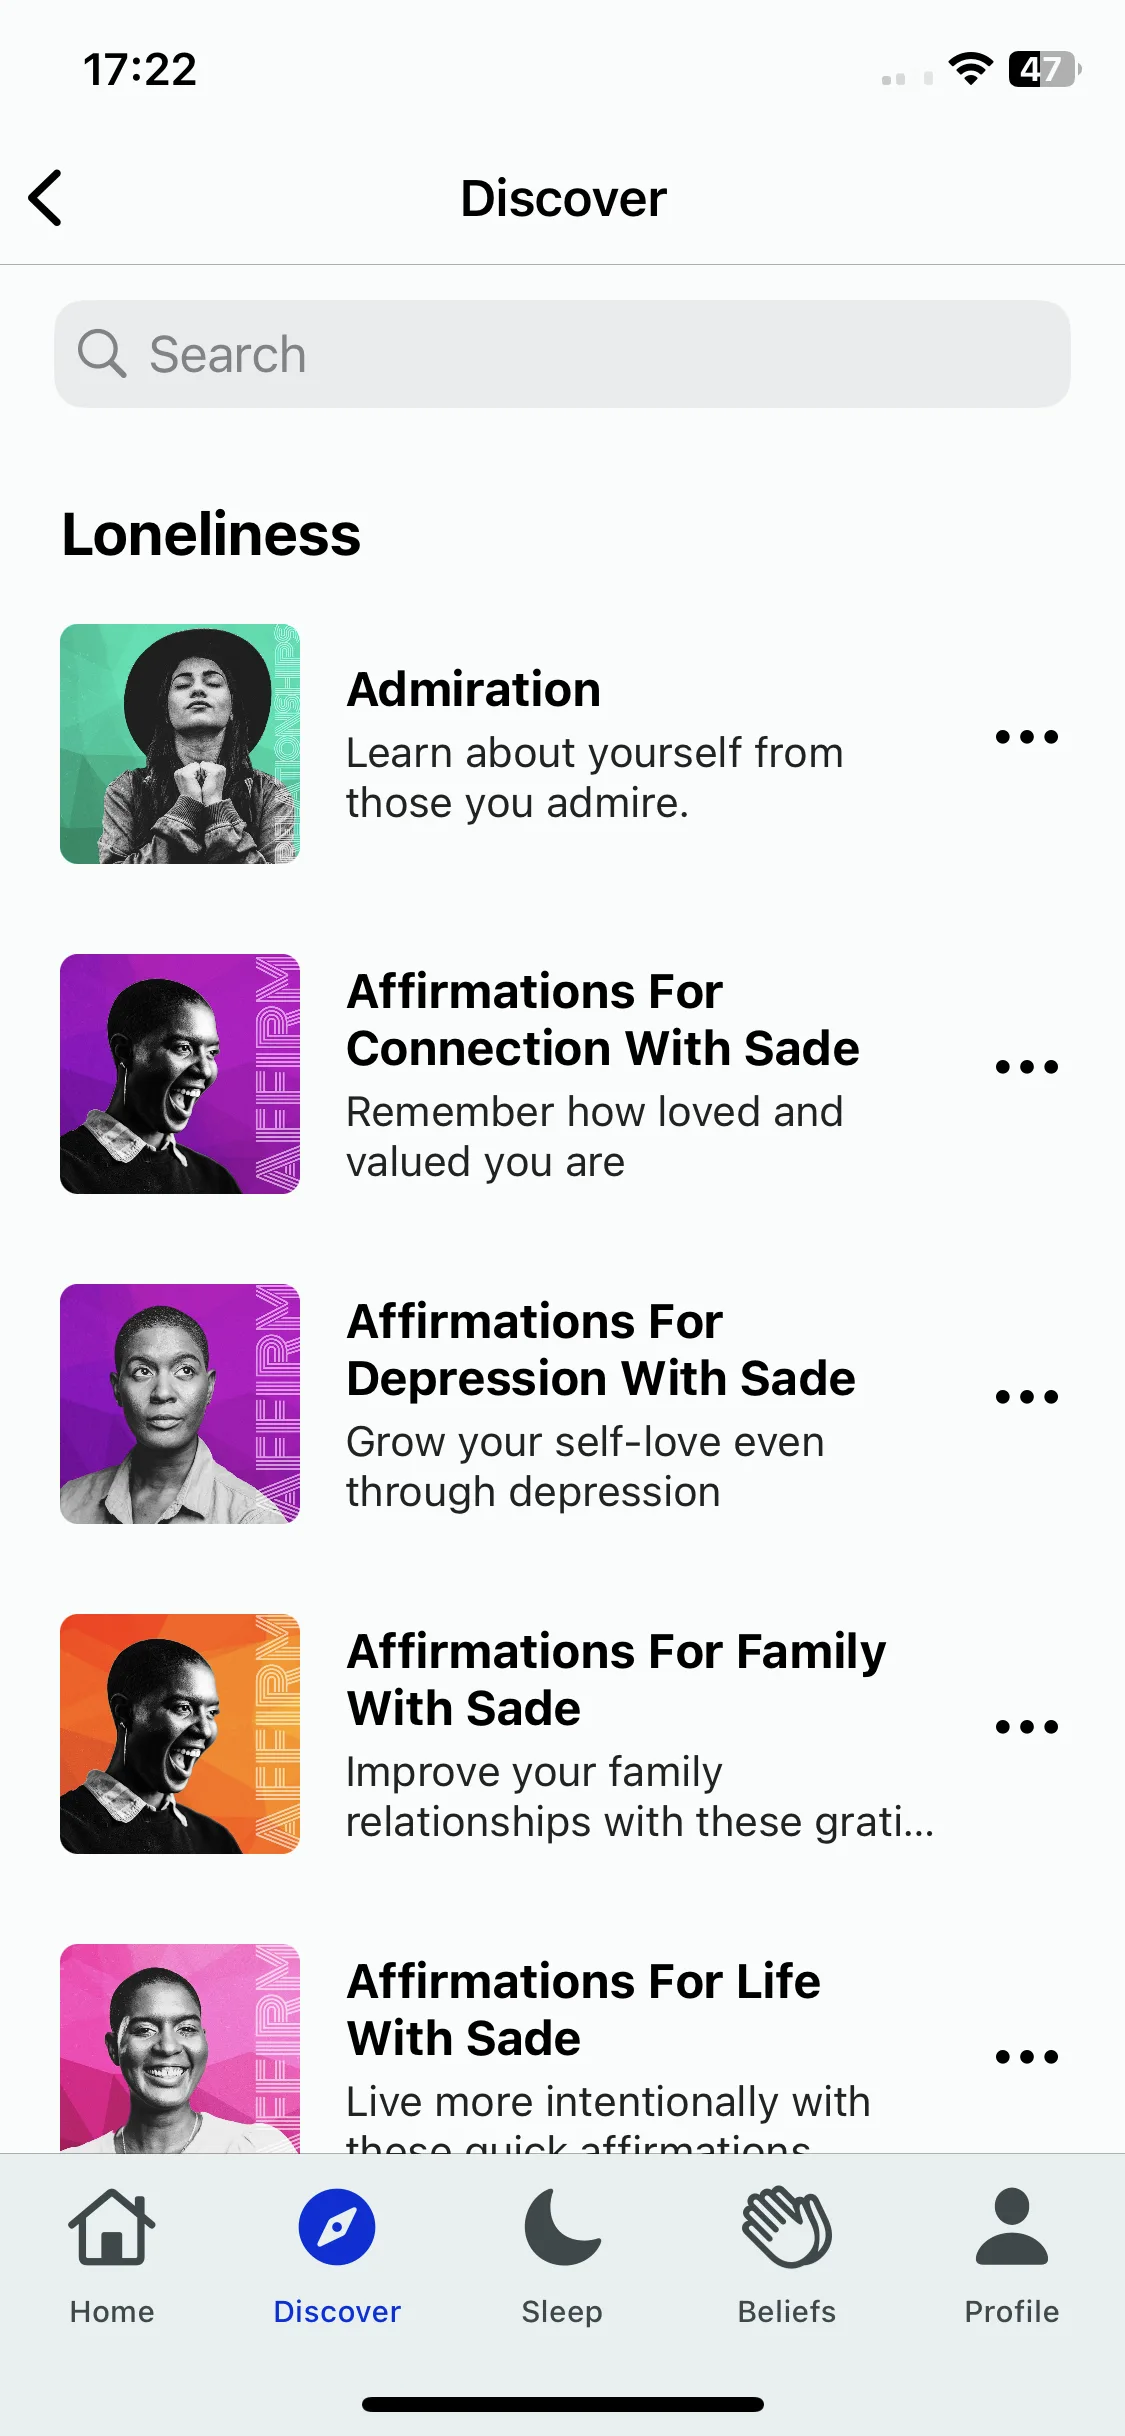
Task: Tap the Admiration title text
Action: (x=474, y=690)
